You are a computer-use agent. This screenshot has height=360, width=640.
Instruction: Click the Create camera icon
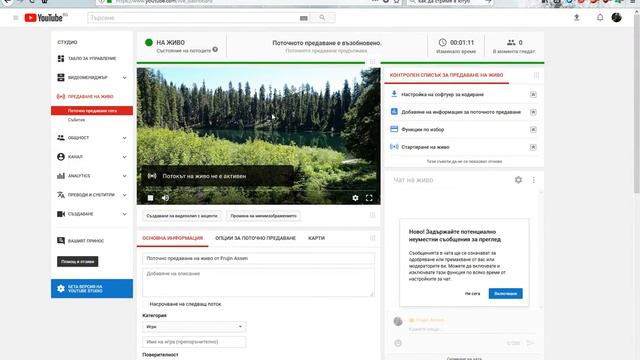point(61,214)
